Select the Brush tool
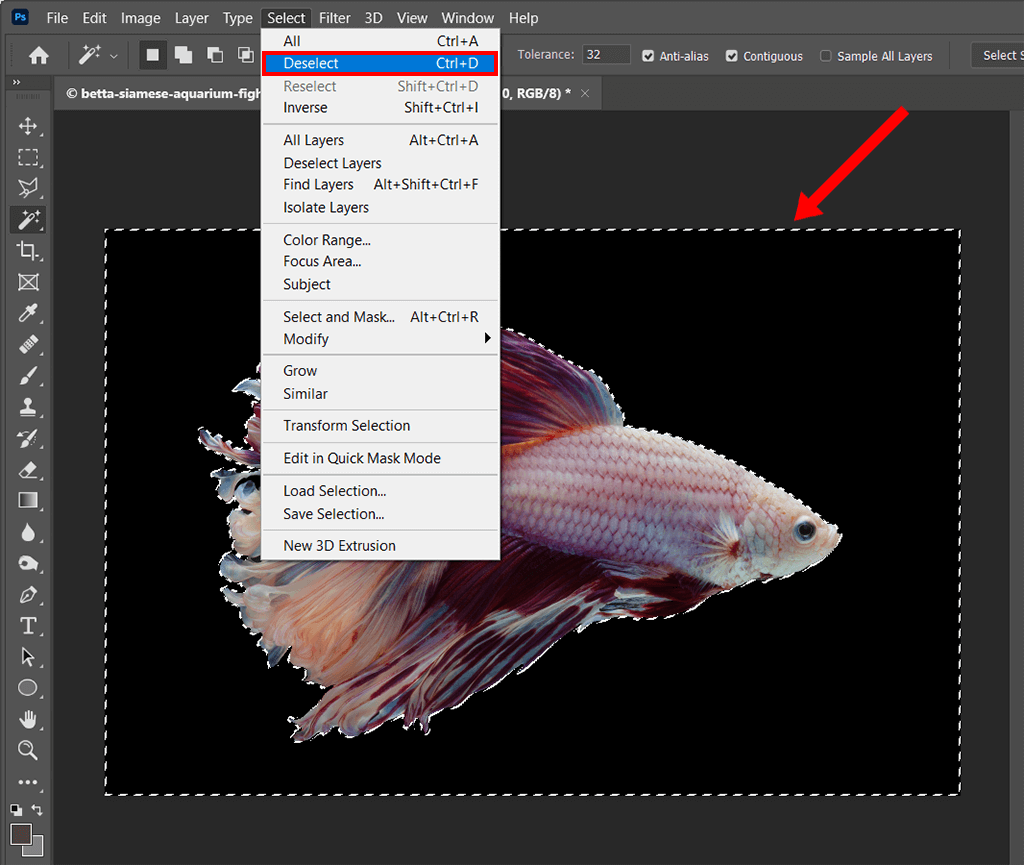 pyautogui.click(x=27, y=376)
